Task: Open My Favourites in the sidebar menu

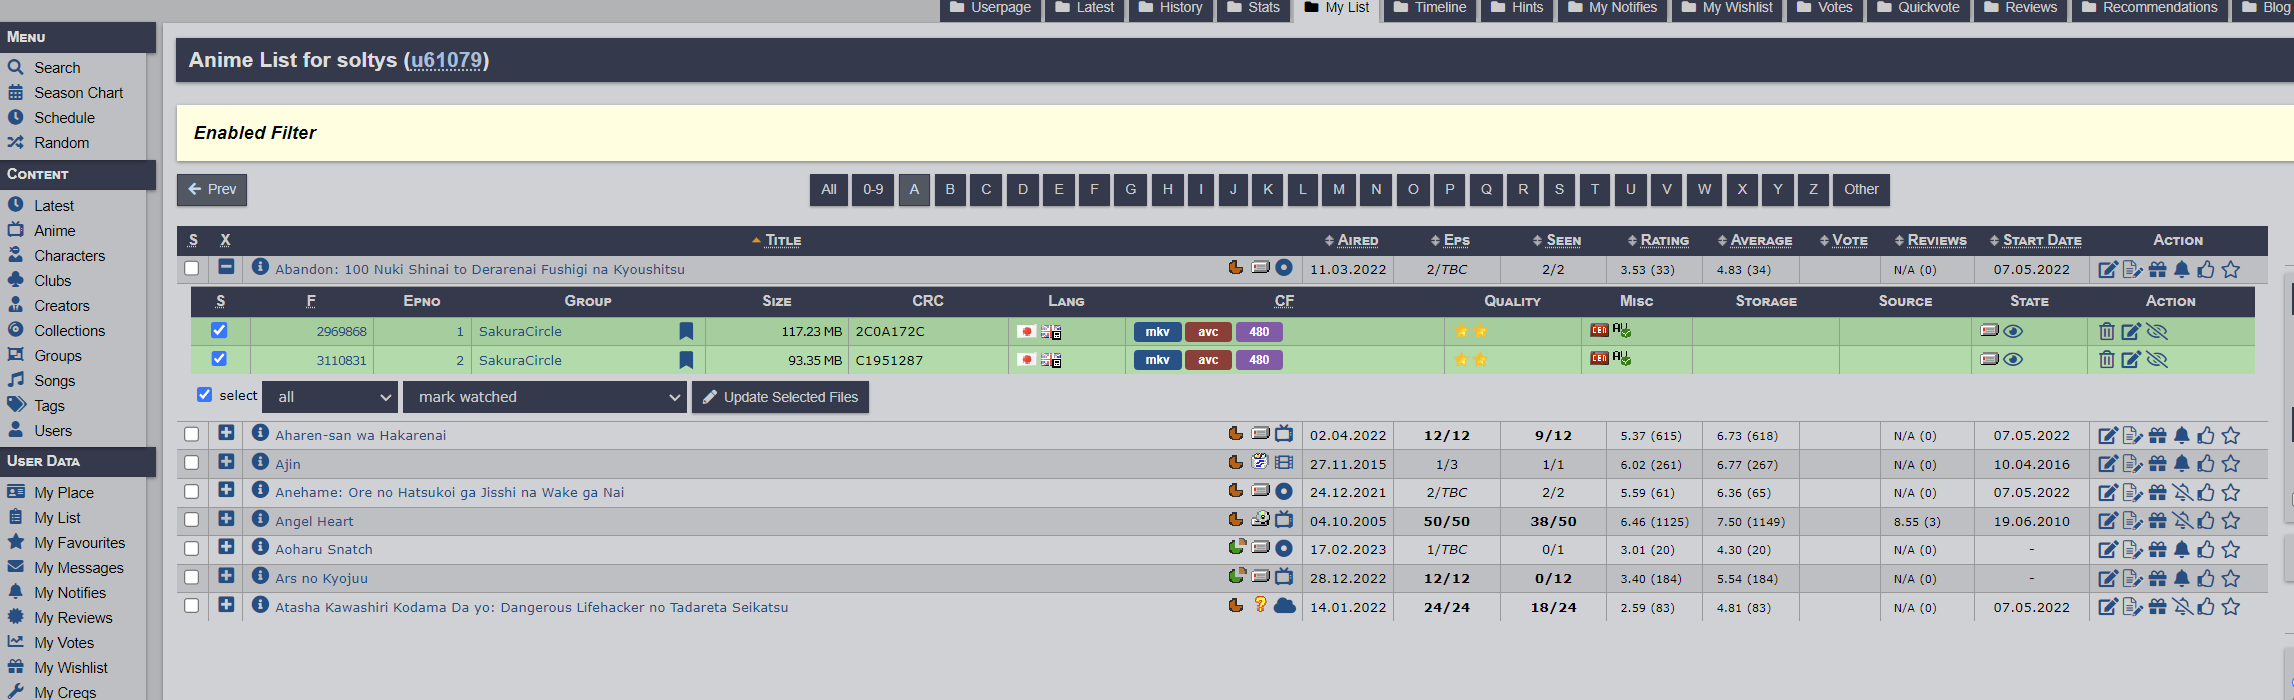Action: click(79, 543)
